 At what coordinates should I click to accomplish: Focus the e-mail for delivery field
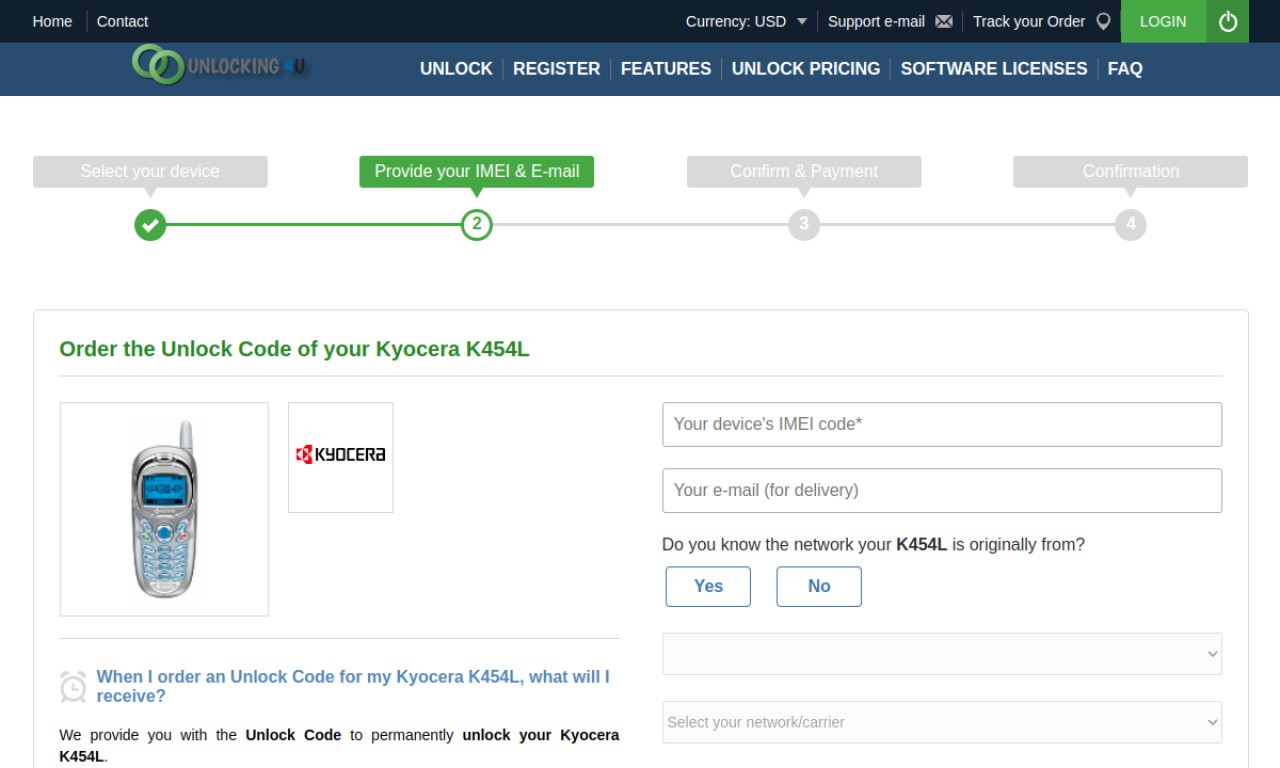(x=942, y=490)
